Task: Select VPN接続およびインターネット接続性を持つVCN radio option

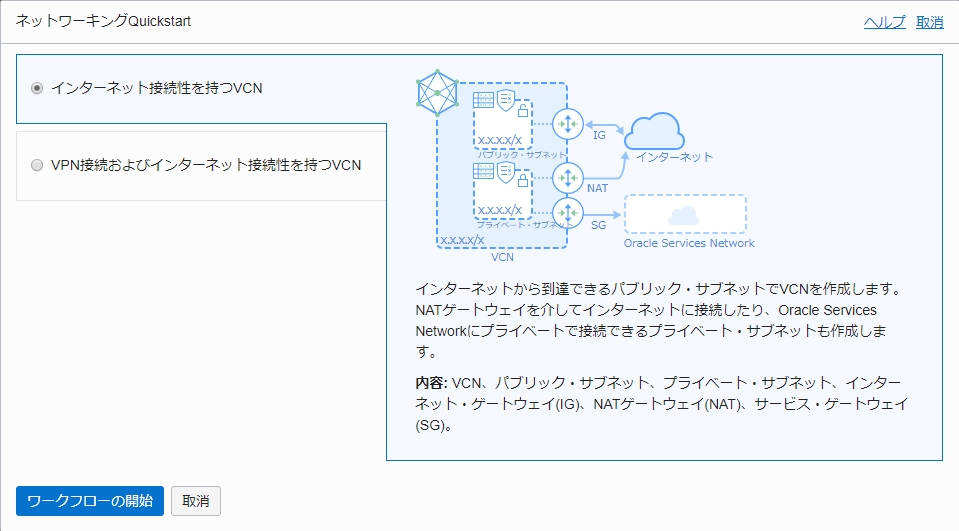Action: pos(37,165)
